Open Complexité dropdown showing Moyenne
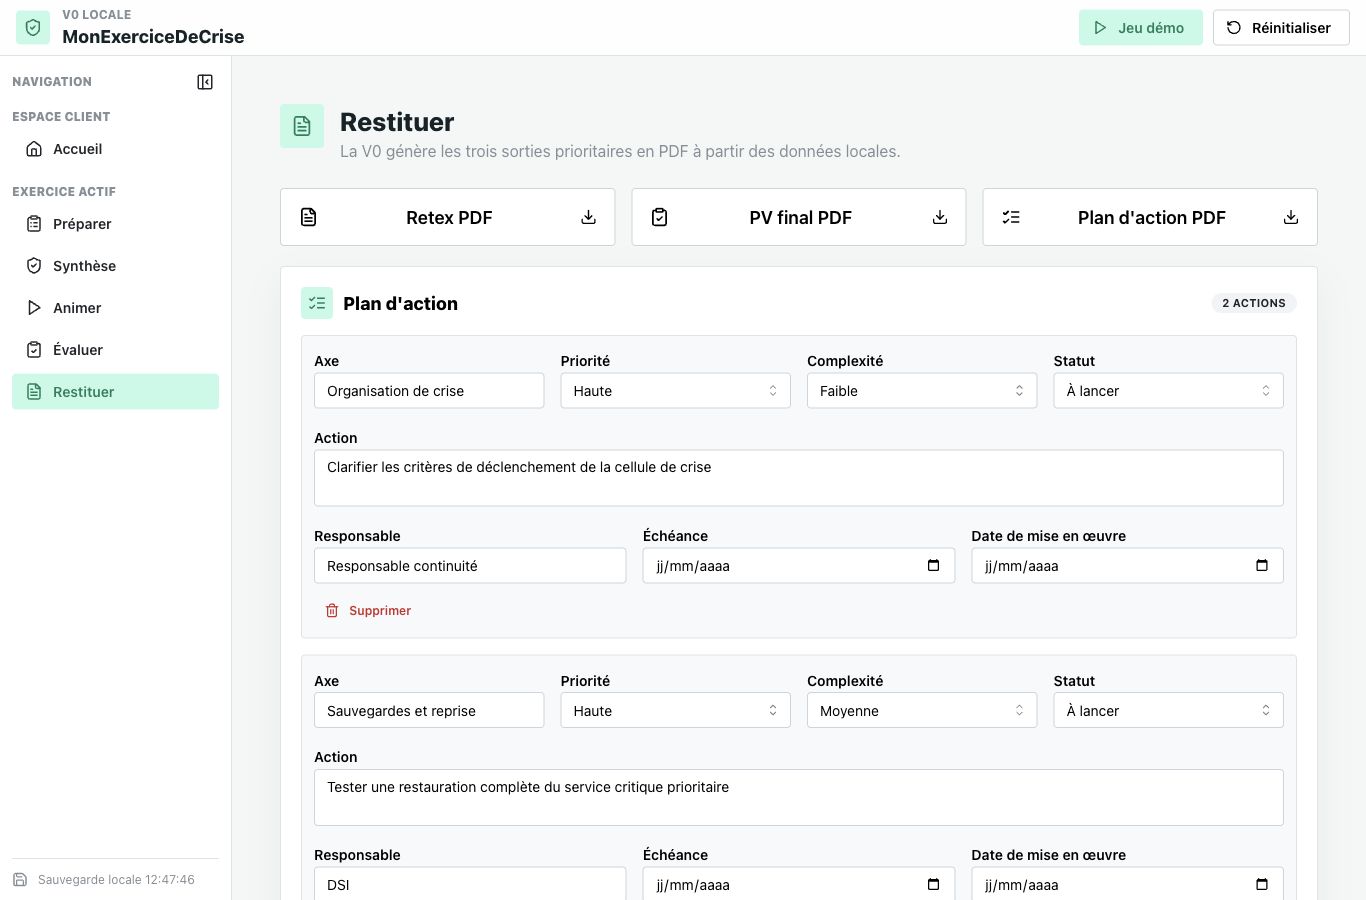 [922, 711]
